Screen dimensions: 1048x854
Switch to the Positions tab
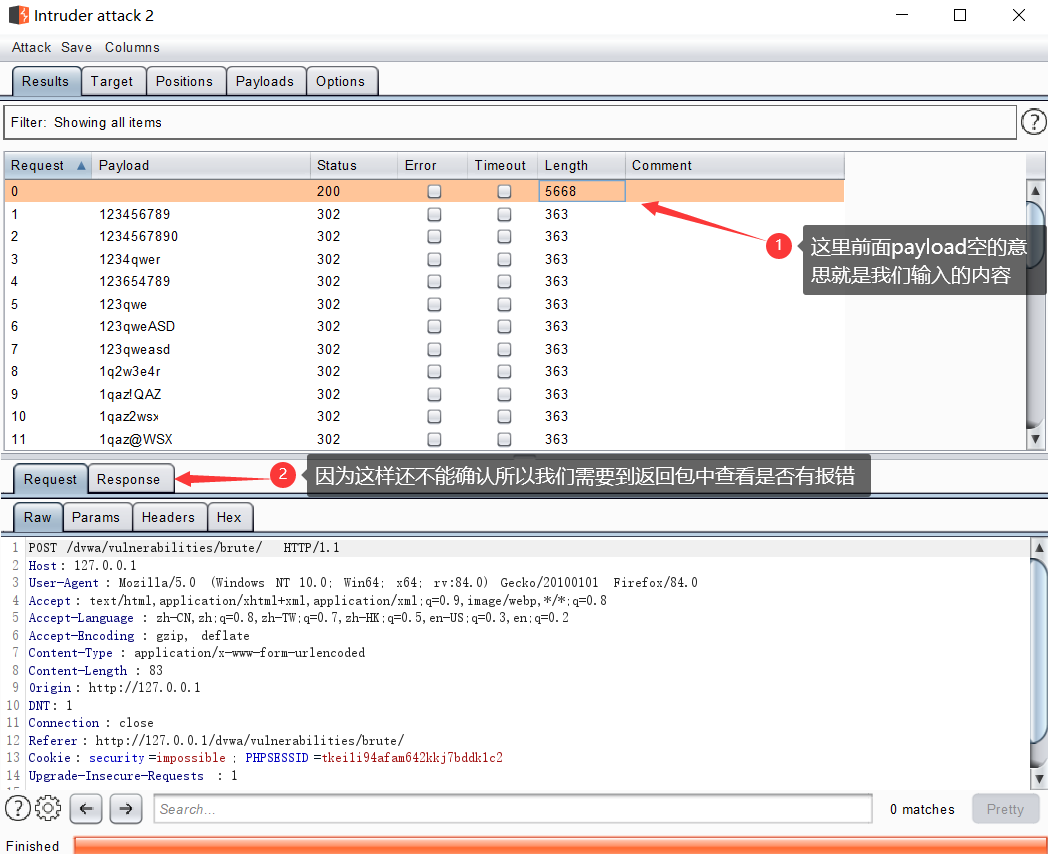click(x=185, y=82)
